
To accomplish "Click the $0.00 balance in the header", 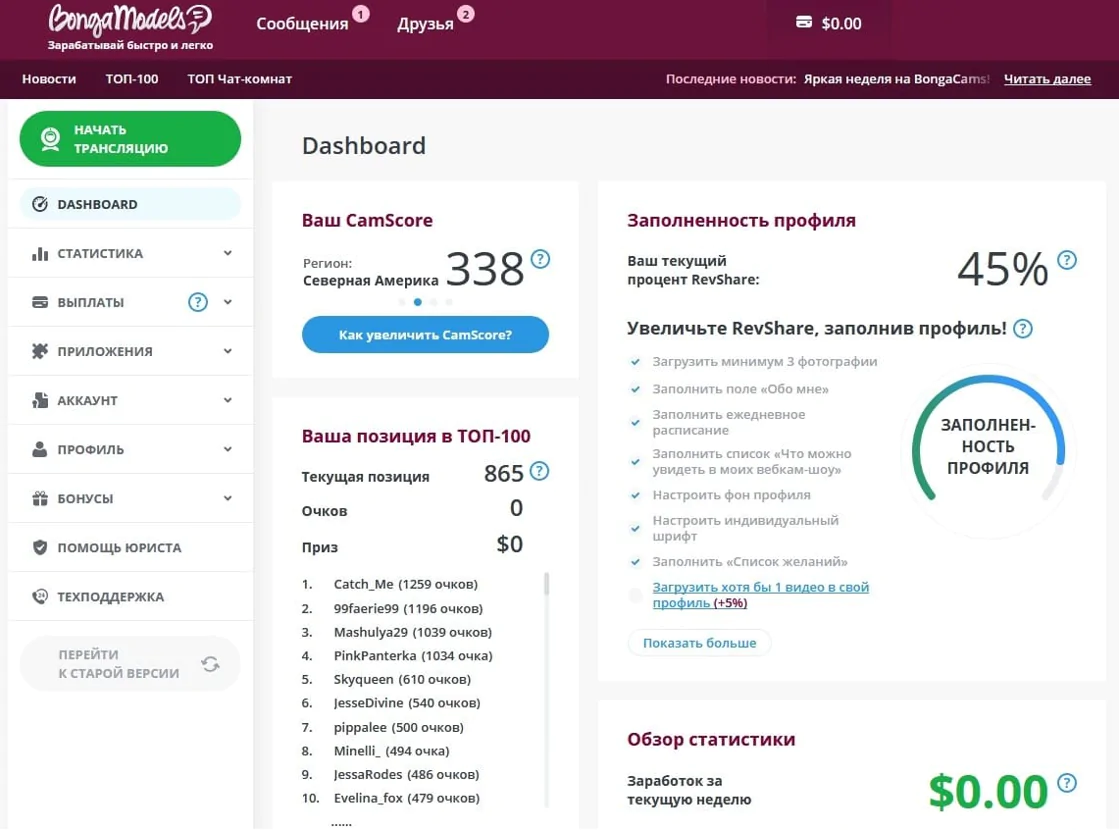I will pos(841,24).
